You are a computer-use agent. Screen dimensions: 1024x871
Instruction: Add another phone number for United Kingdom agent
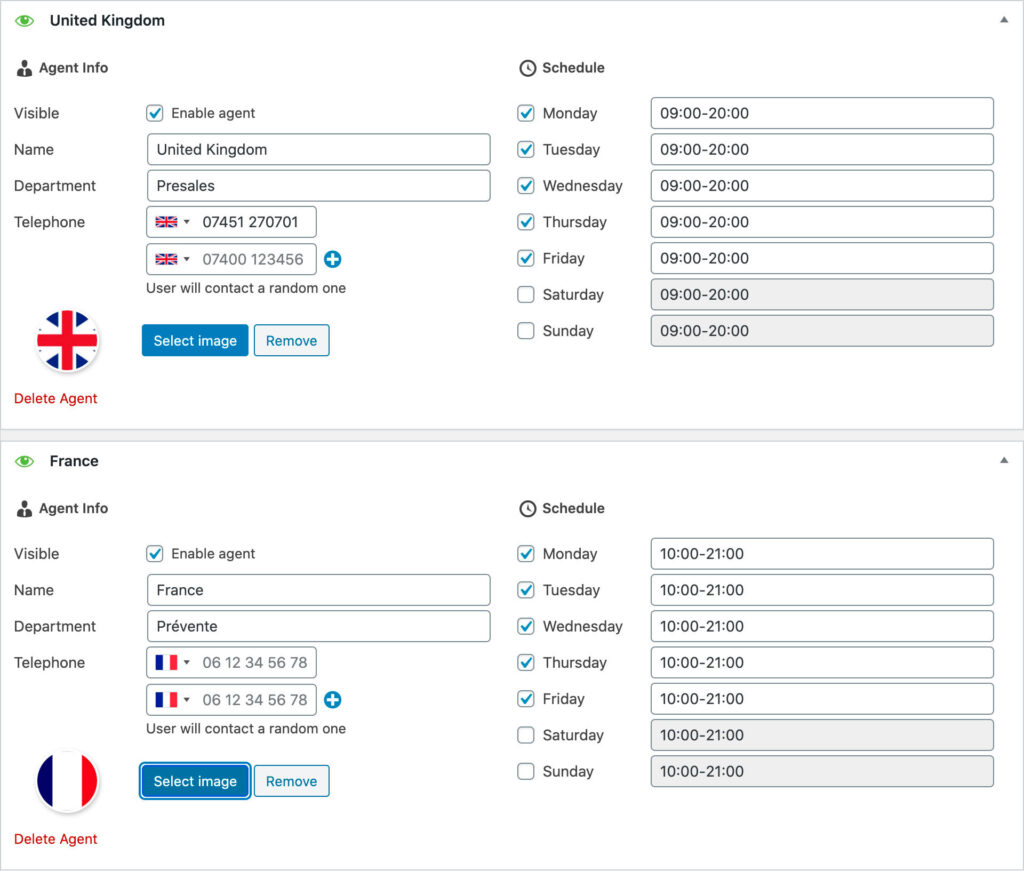click(333, 259)
